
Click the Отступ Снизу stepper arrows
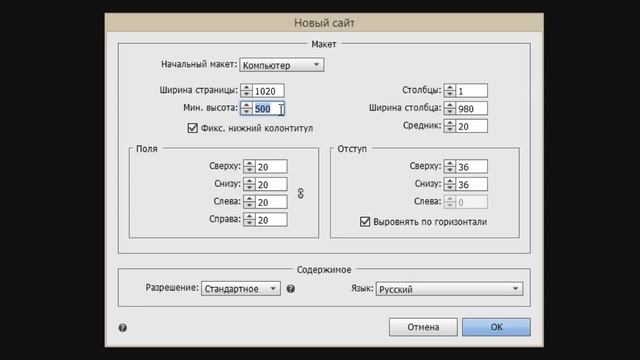(x=450, y=184)
